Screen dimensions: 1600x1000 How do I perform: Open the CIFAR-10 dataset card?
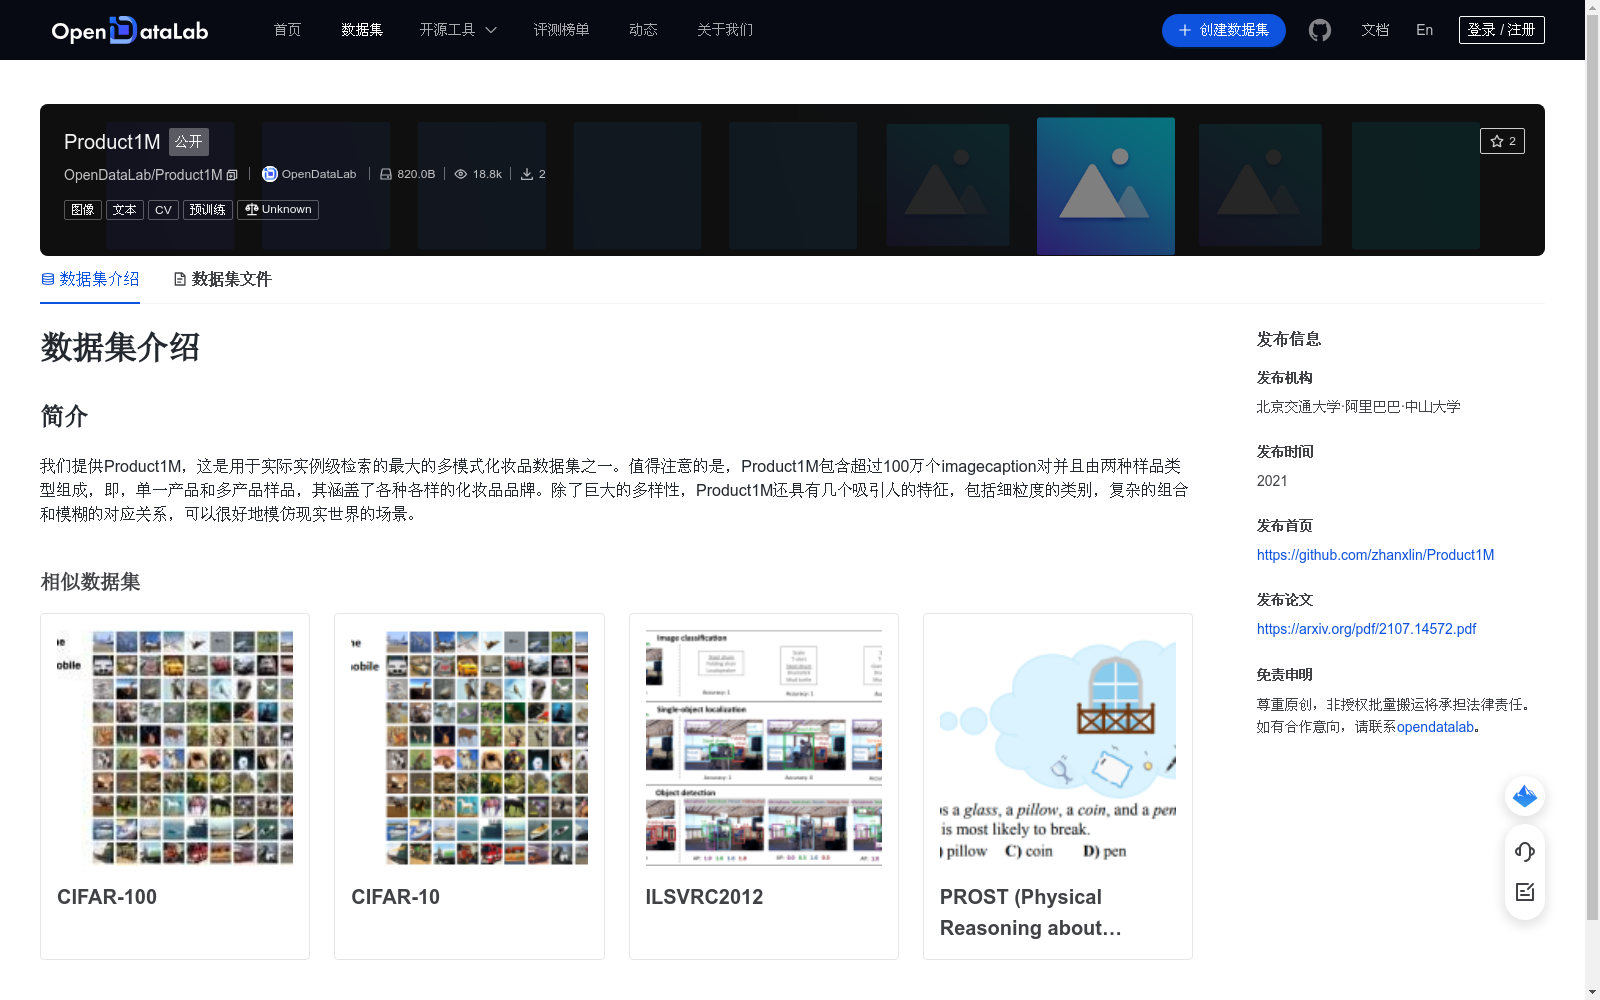click(469, 786)
